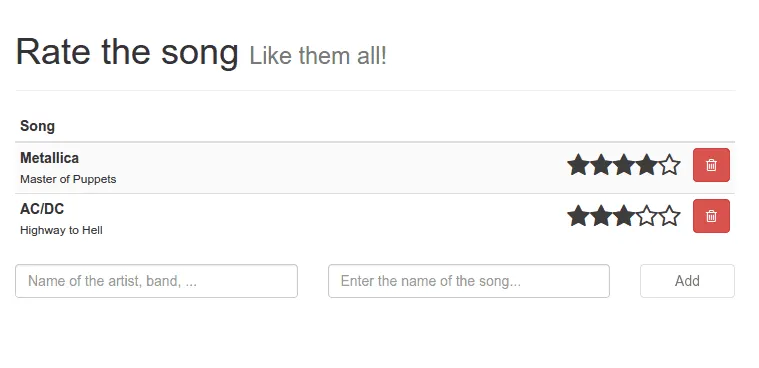
Task: Give Master of Puppets three stars
Action: [624, 165]
